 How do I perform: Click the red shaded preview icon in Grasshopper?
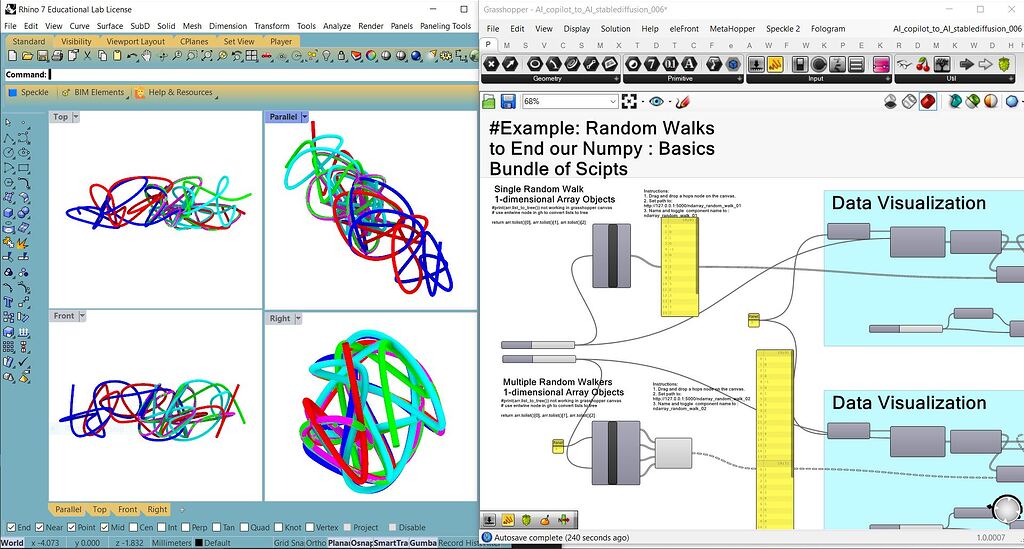928,101
